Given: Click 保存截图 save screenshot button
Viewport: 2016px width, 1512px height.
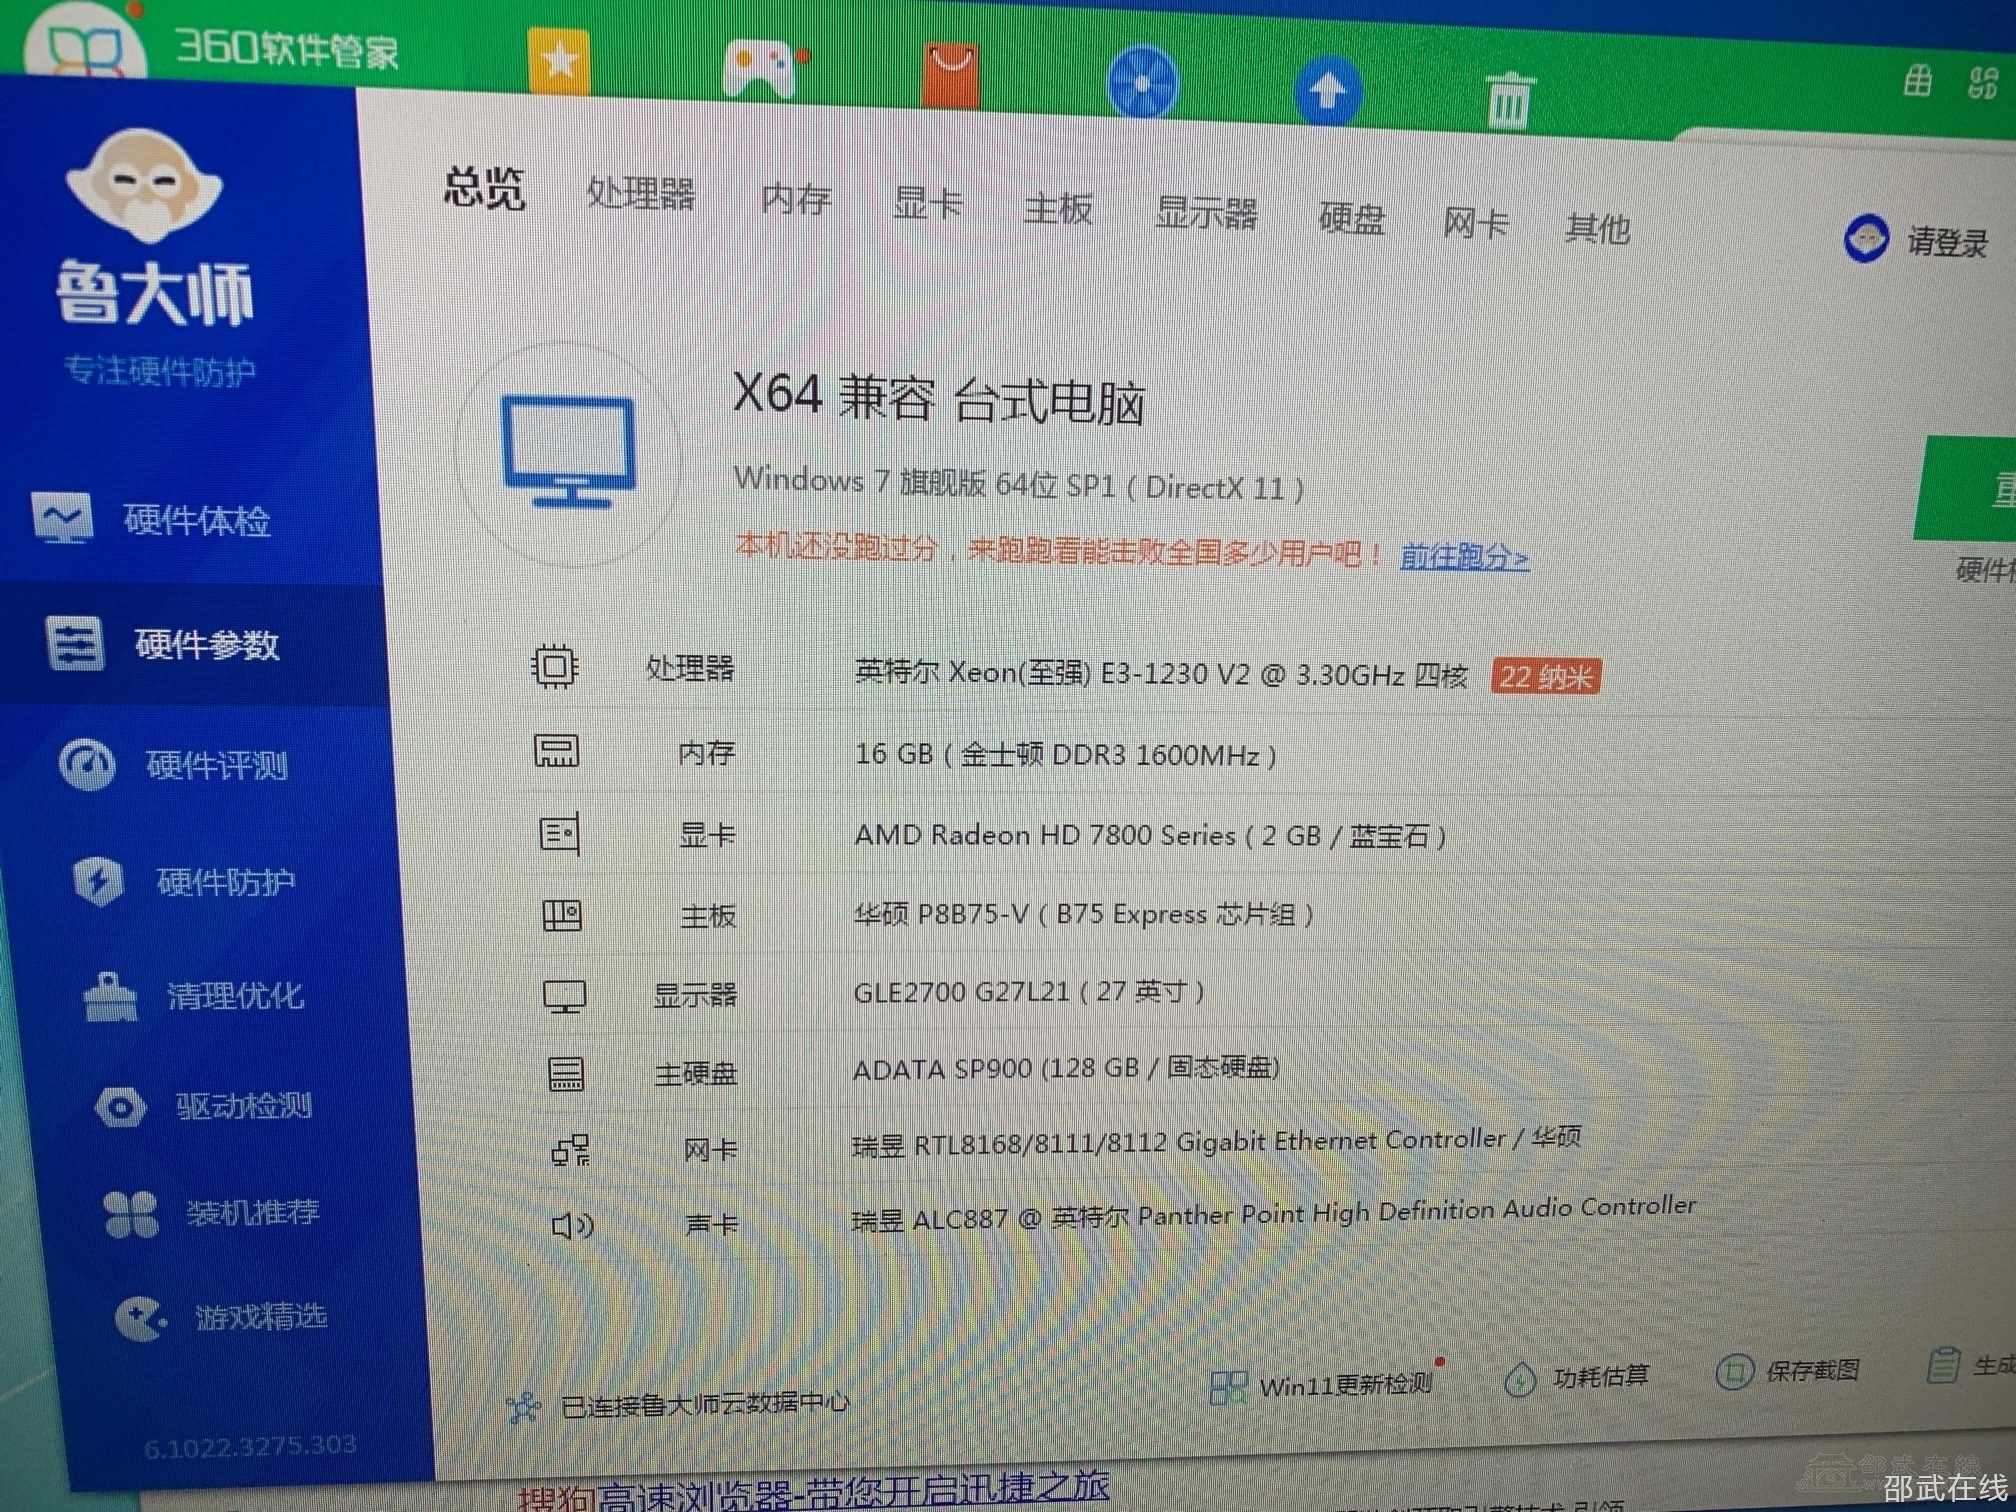Looking at the screenshot, I should coord(1811,1370).
